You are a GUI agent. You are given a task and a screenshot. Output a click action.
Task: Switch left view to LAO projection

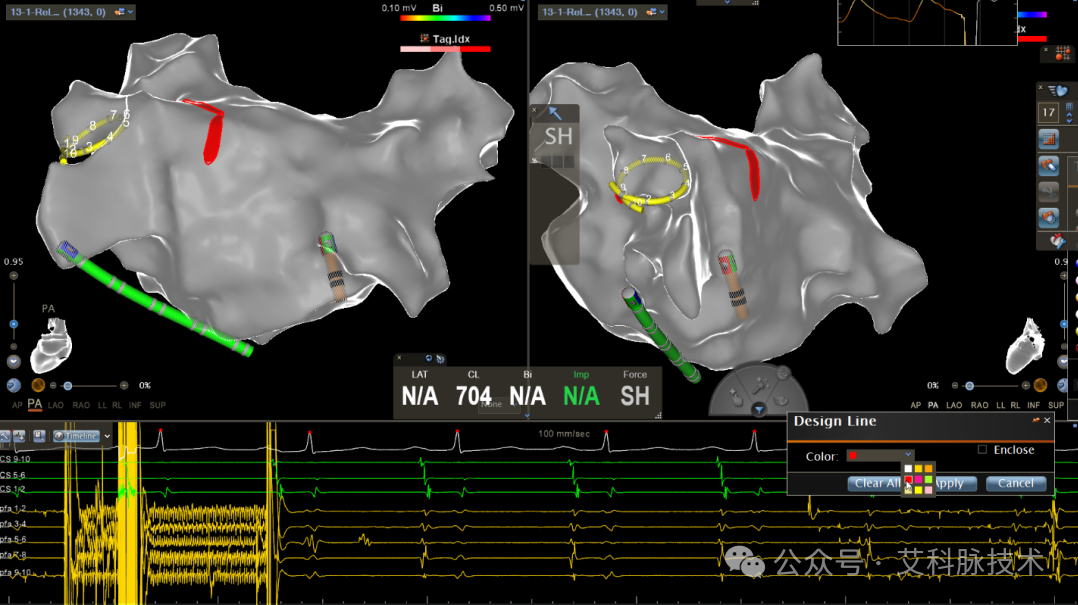click(x=56, y=405)
